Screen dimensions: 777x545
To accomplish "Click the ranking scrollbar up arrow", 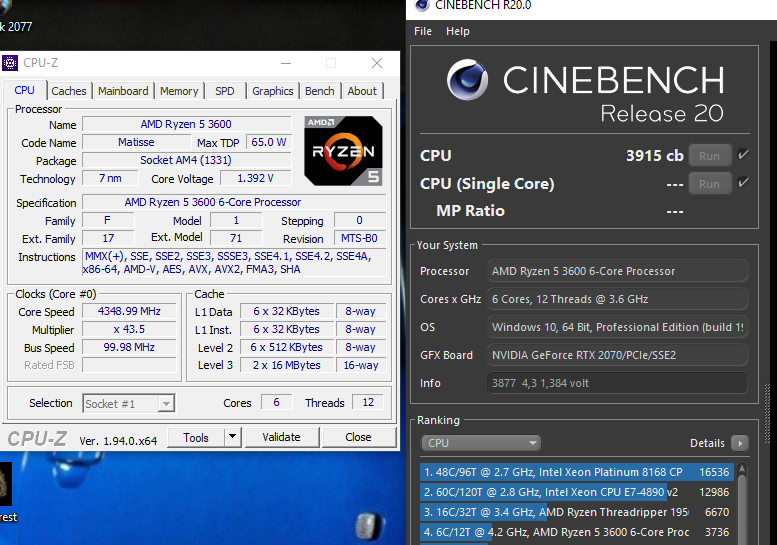I will click(742, 468).
